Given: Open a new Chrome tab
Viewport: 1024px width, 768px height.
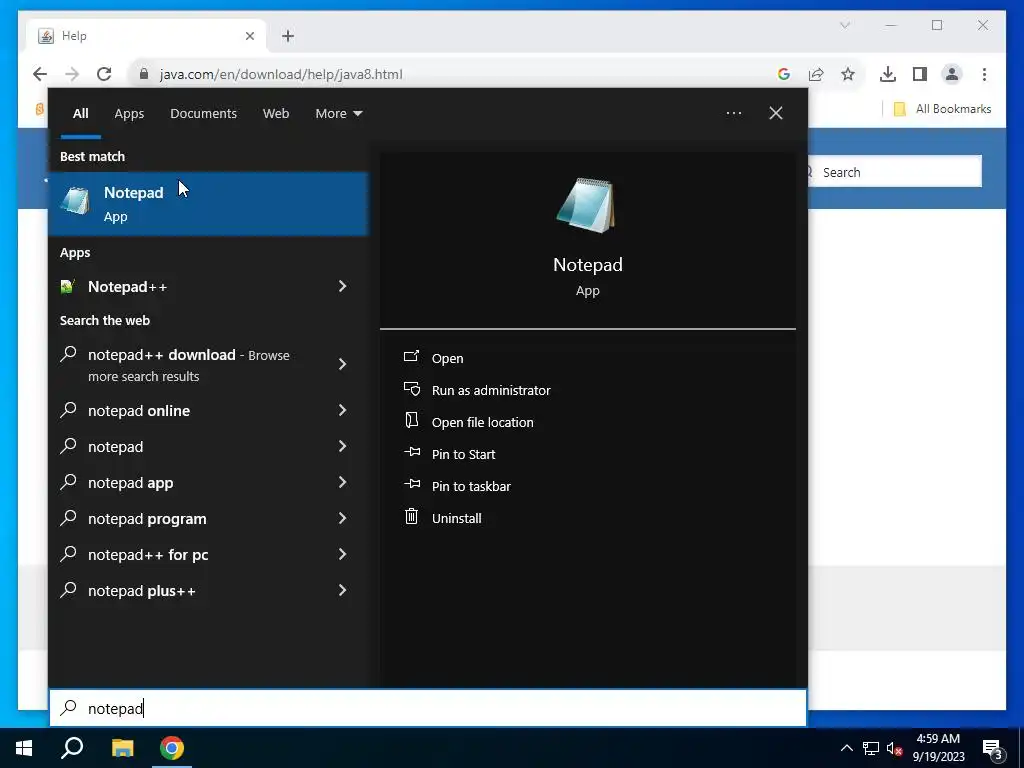Looking at the screenshot, I should pyautogui.click(x=288, y=36).
